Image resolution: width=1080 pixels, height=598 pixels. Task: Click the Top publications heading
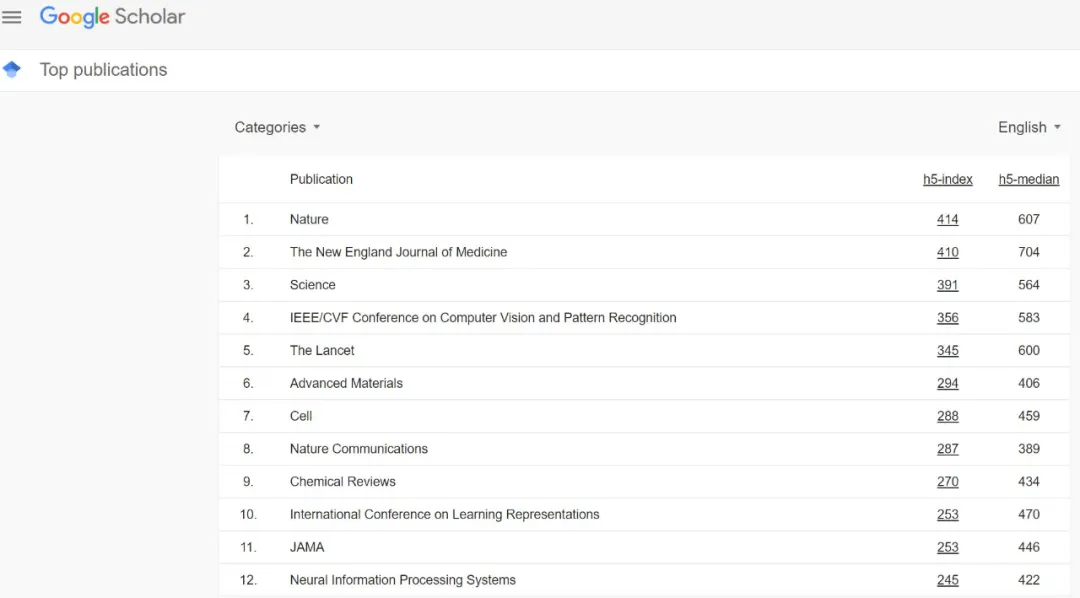pyautogui.click(x=103, y=69)
